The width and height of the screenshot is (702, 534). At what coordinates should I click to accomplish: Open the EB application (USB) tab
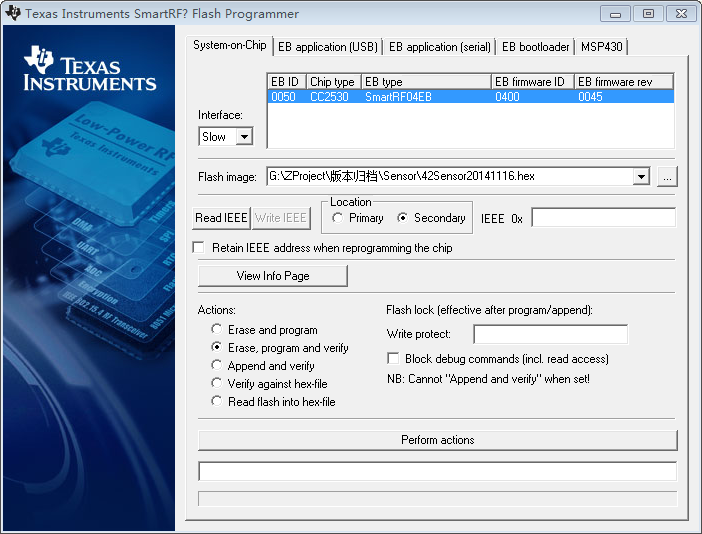[x=328, y=47]
